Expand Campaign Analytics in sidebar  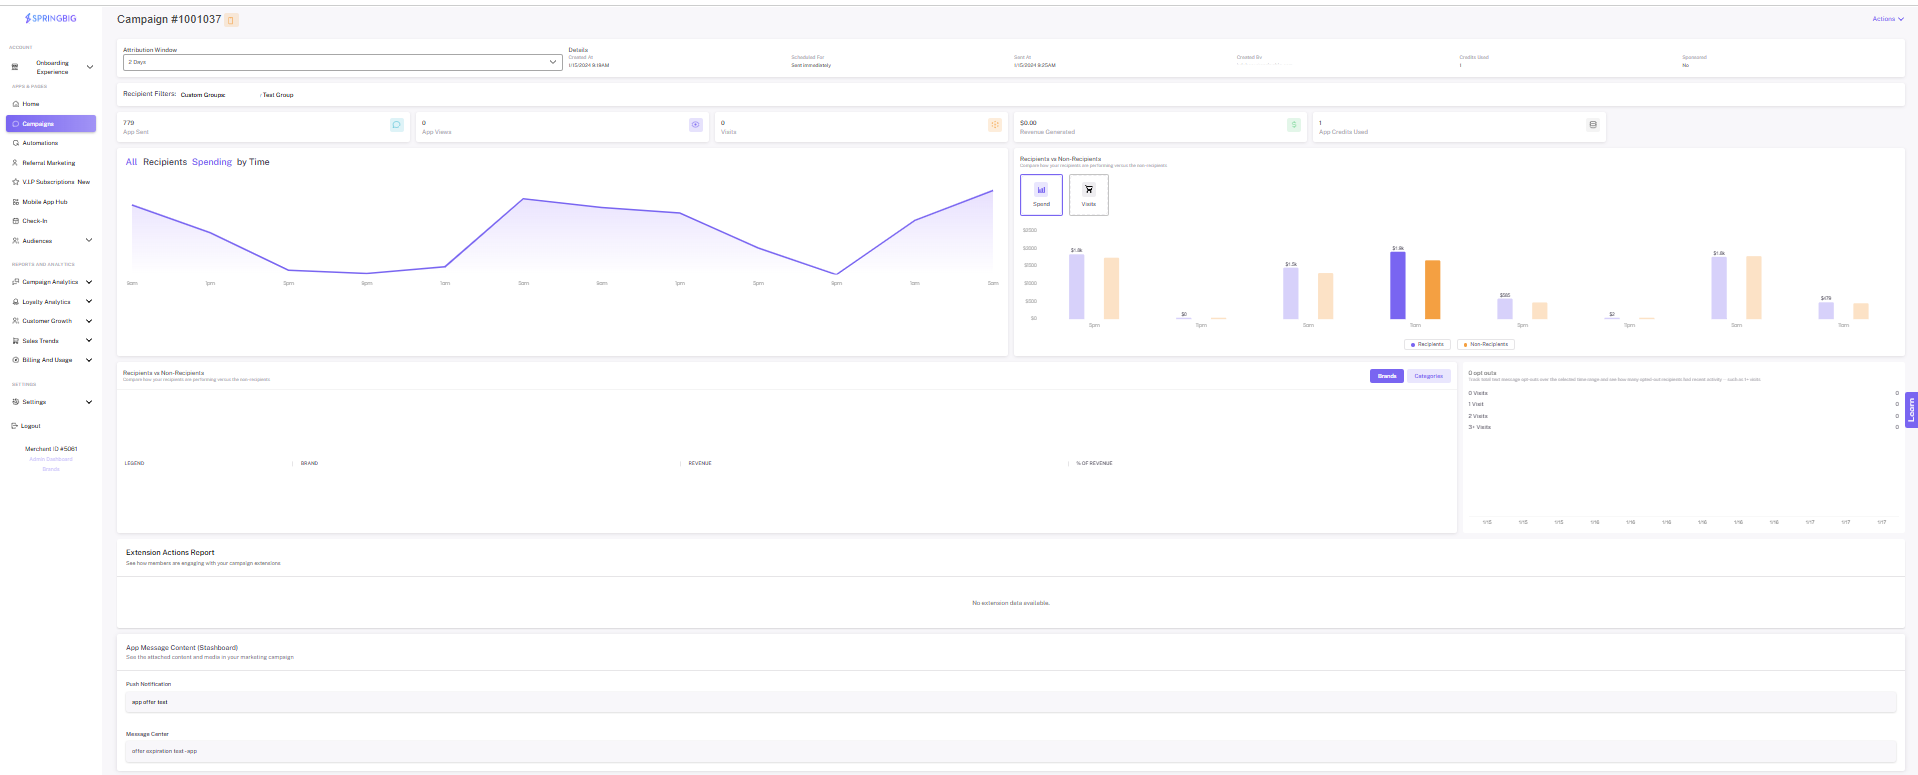[52, 282]
